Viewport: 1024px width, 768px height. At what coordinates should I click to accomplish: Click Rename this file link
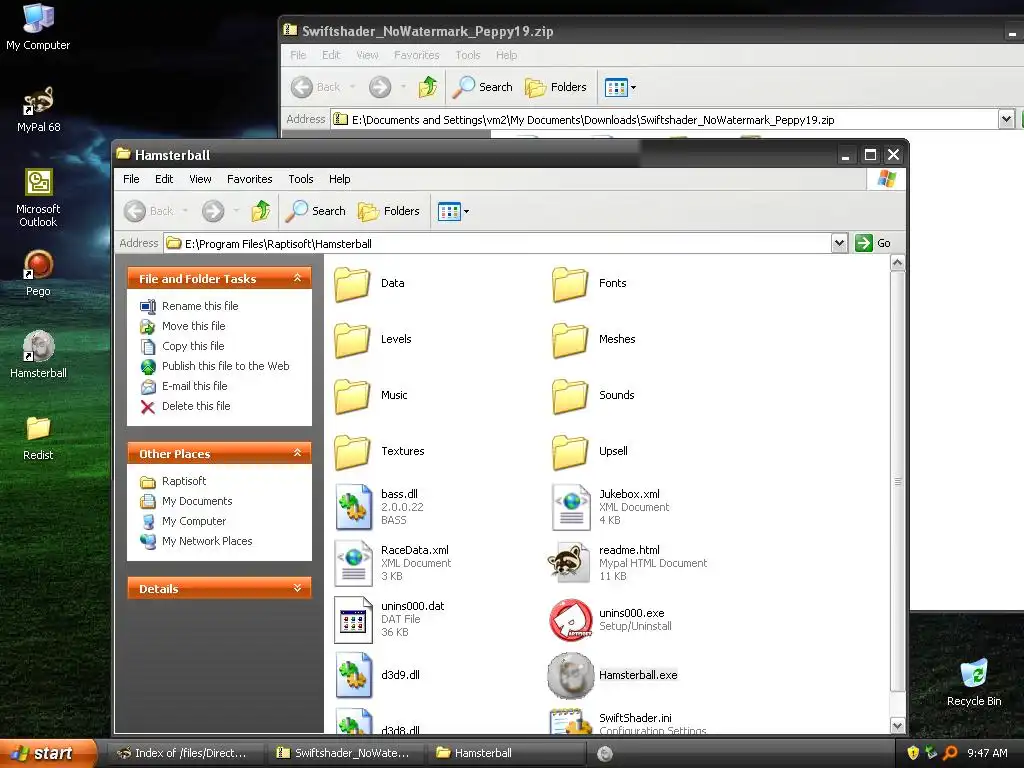(x=200, y=306)
